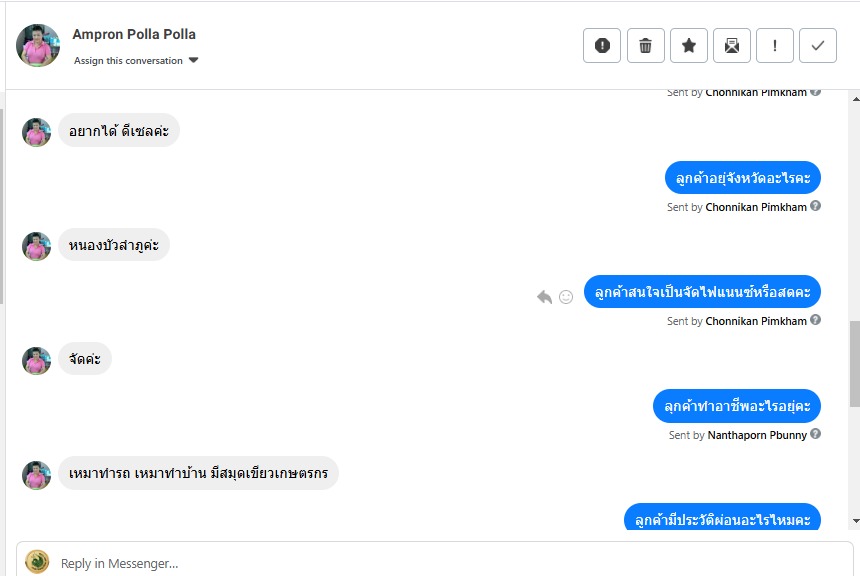Click page avatar beside reply box
This screenshot has width=860, height=576.
37,562
